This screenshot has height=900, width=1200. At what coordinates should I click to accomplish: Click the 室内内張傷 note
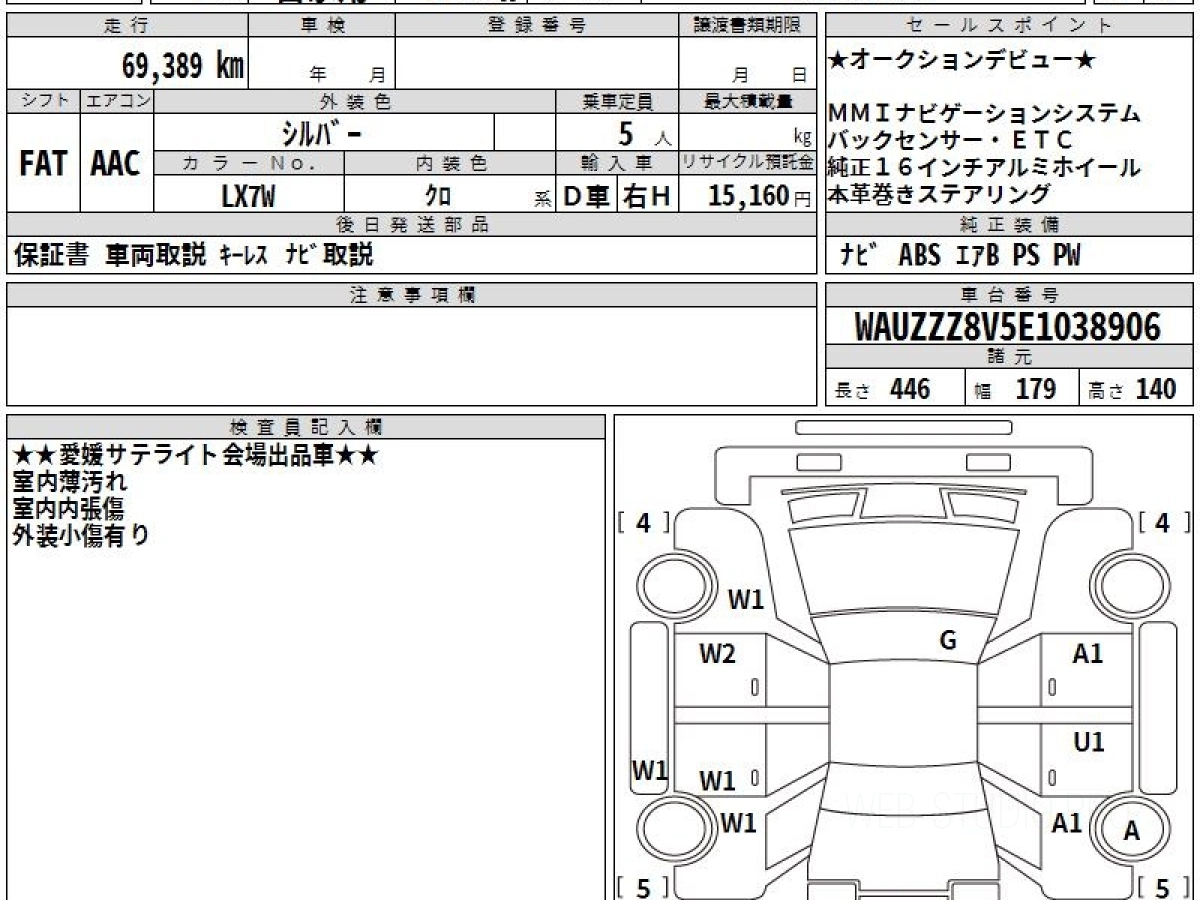70,509
